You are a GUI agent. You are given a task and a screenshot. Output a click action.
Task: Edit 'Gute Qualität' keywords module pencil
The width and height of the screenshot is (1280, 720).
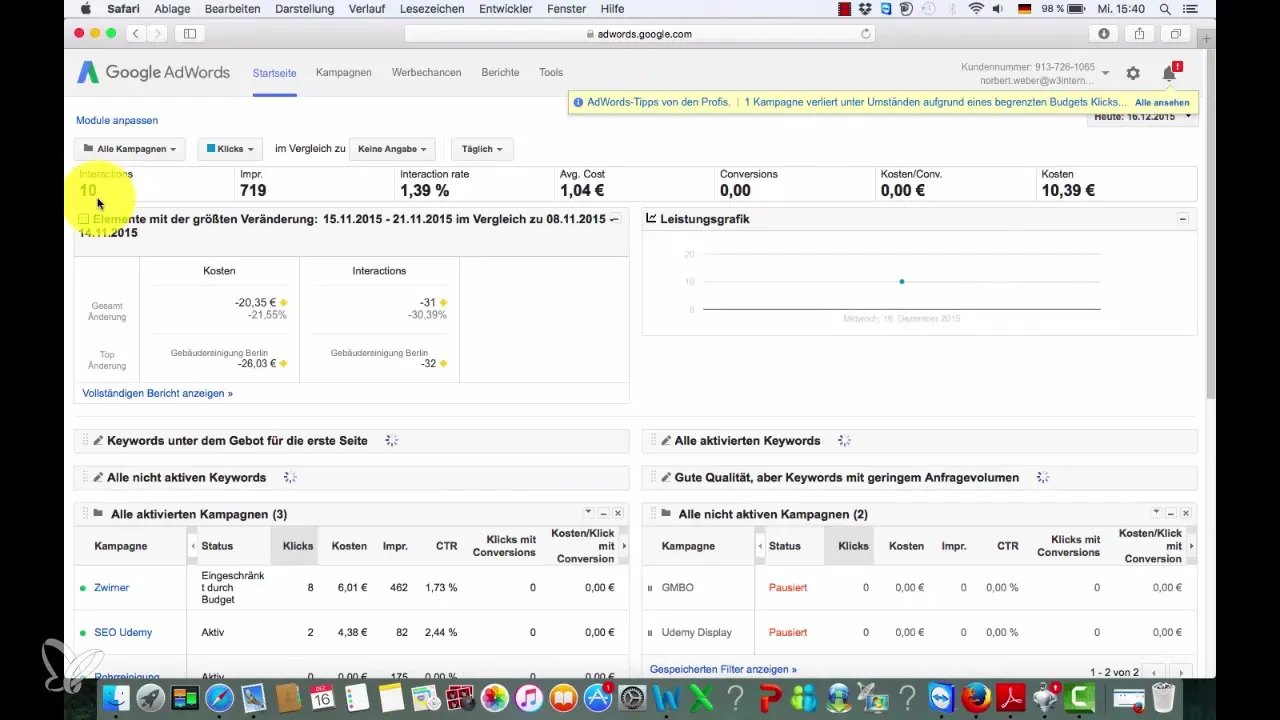[x=666, y=478]
